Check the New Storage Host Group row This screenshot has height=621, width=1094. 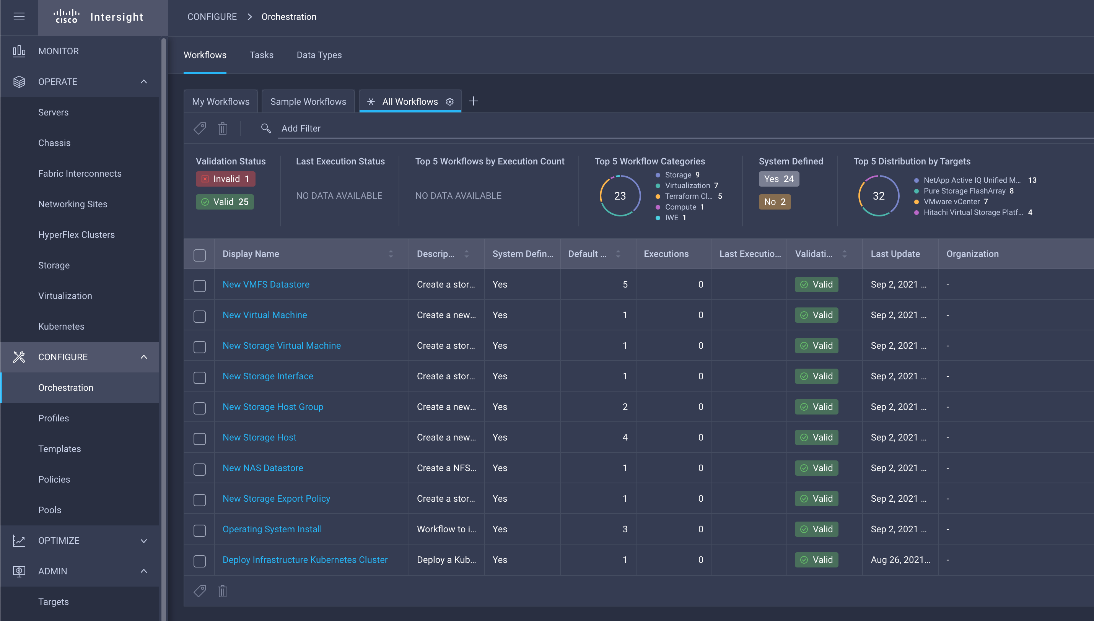(x=200, y=408)
